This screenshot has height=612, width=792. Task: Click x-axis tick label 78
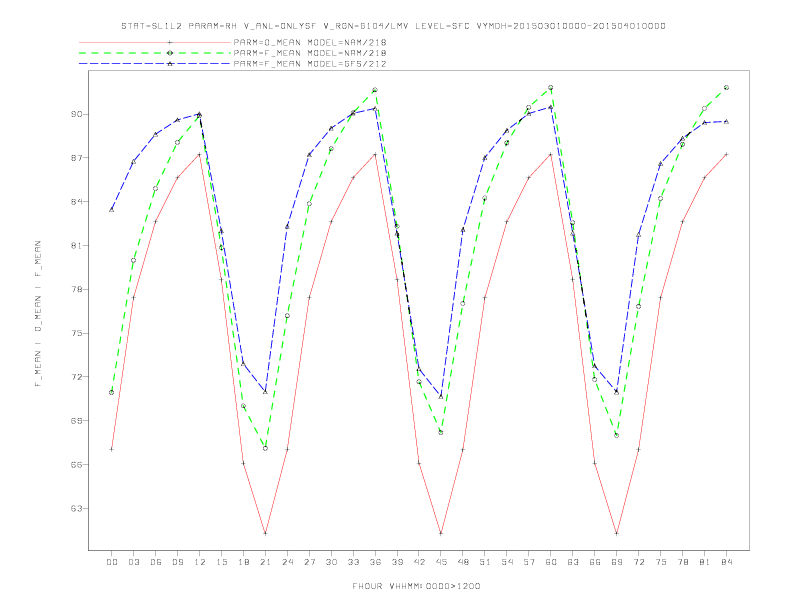683,562
